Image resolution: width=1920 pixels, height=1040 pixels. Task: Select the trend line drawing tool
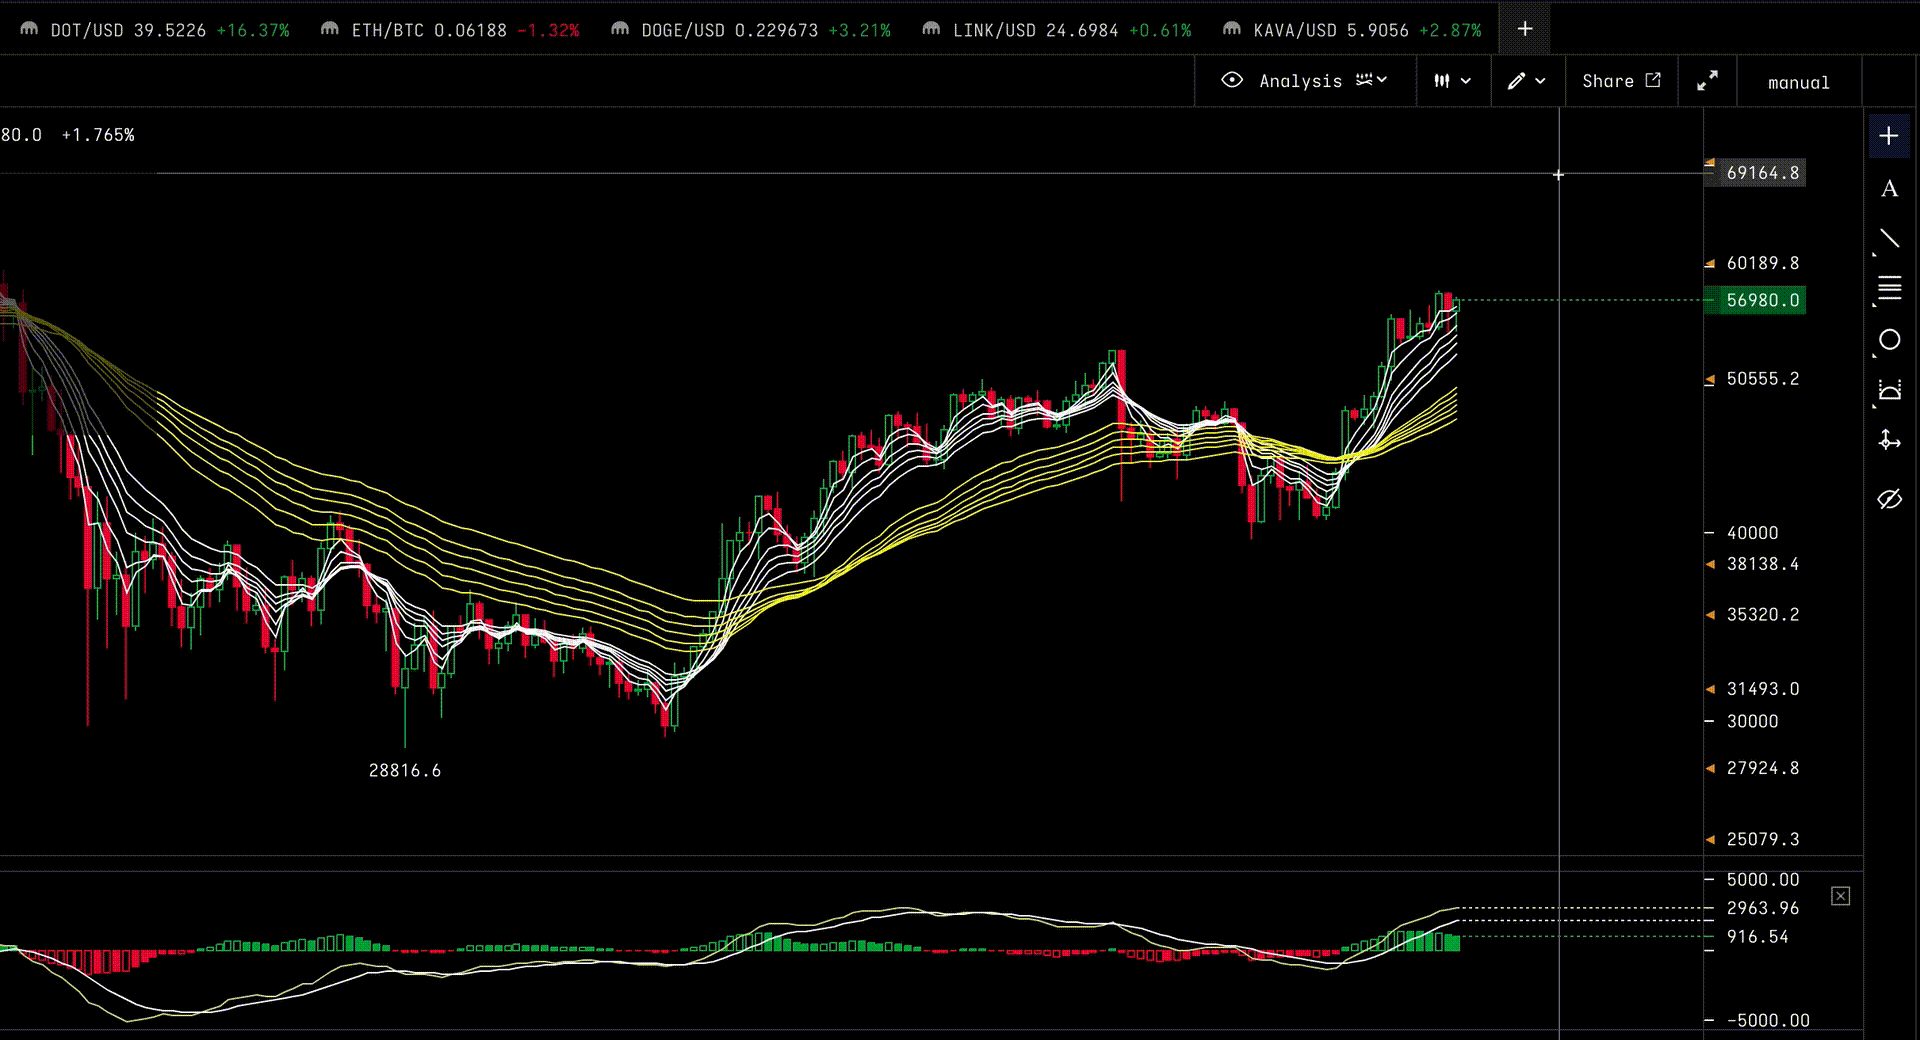tap(1889, 239)
